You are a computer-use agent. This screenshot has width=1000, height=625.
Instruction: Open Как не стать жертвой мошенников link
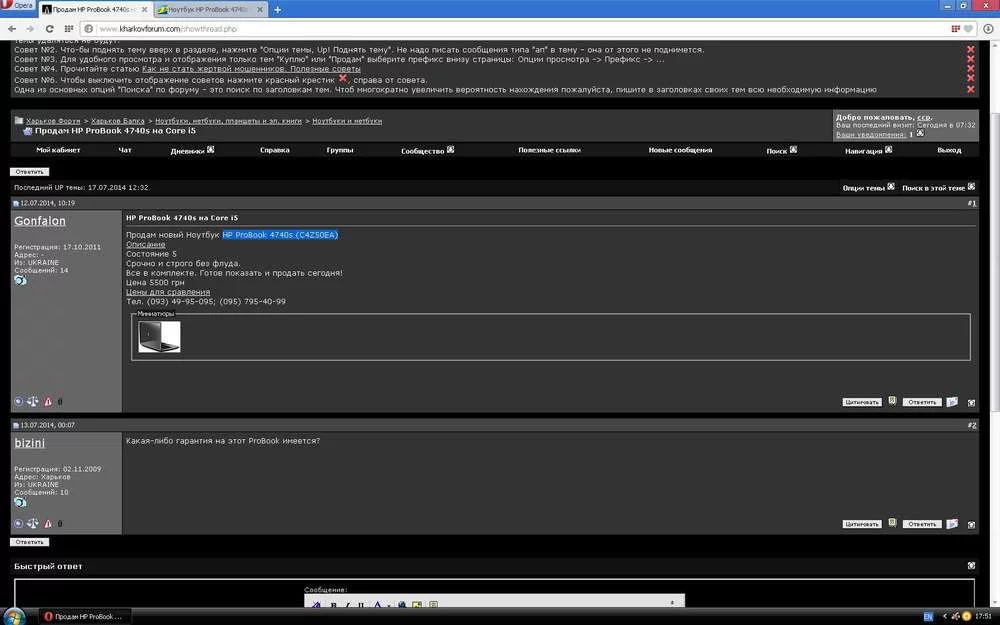[251, 69]
